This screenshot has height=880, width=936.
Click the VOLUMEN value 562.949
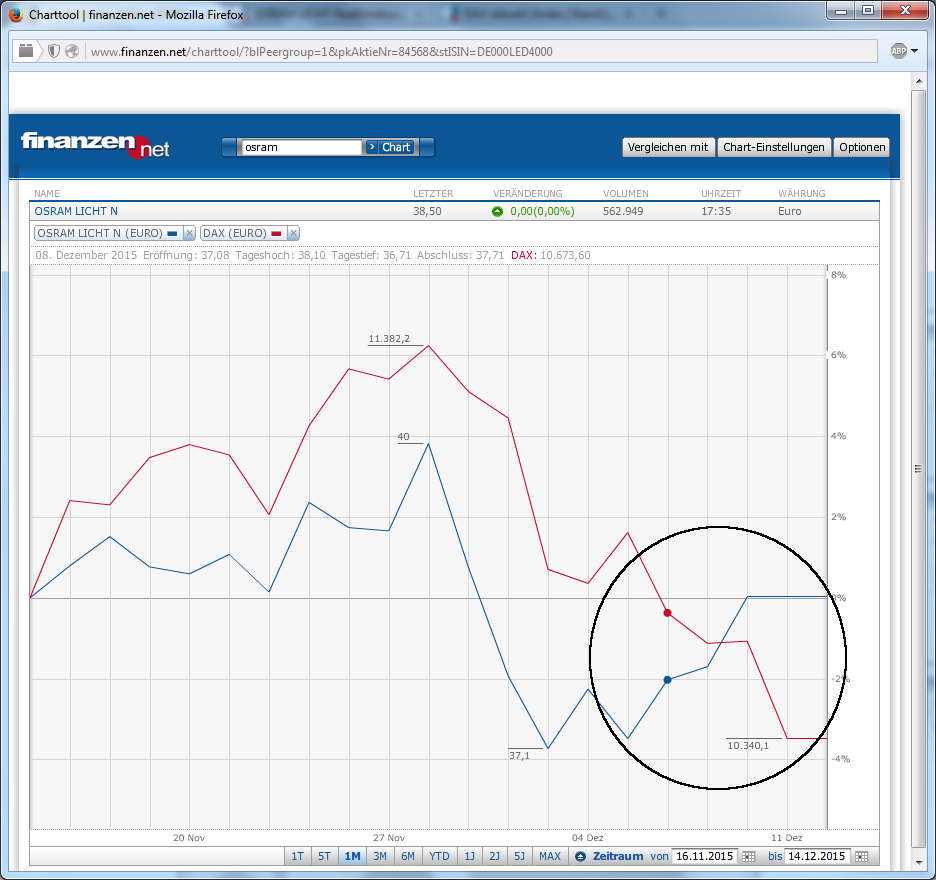point(623,211)
